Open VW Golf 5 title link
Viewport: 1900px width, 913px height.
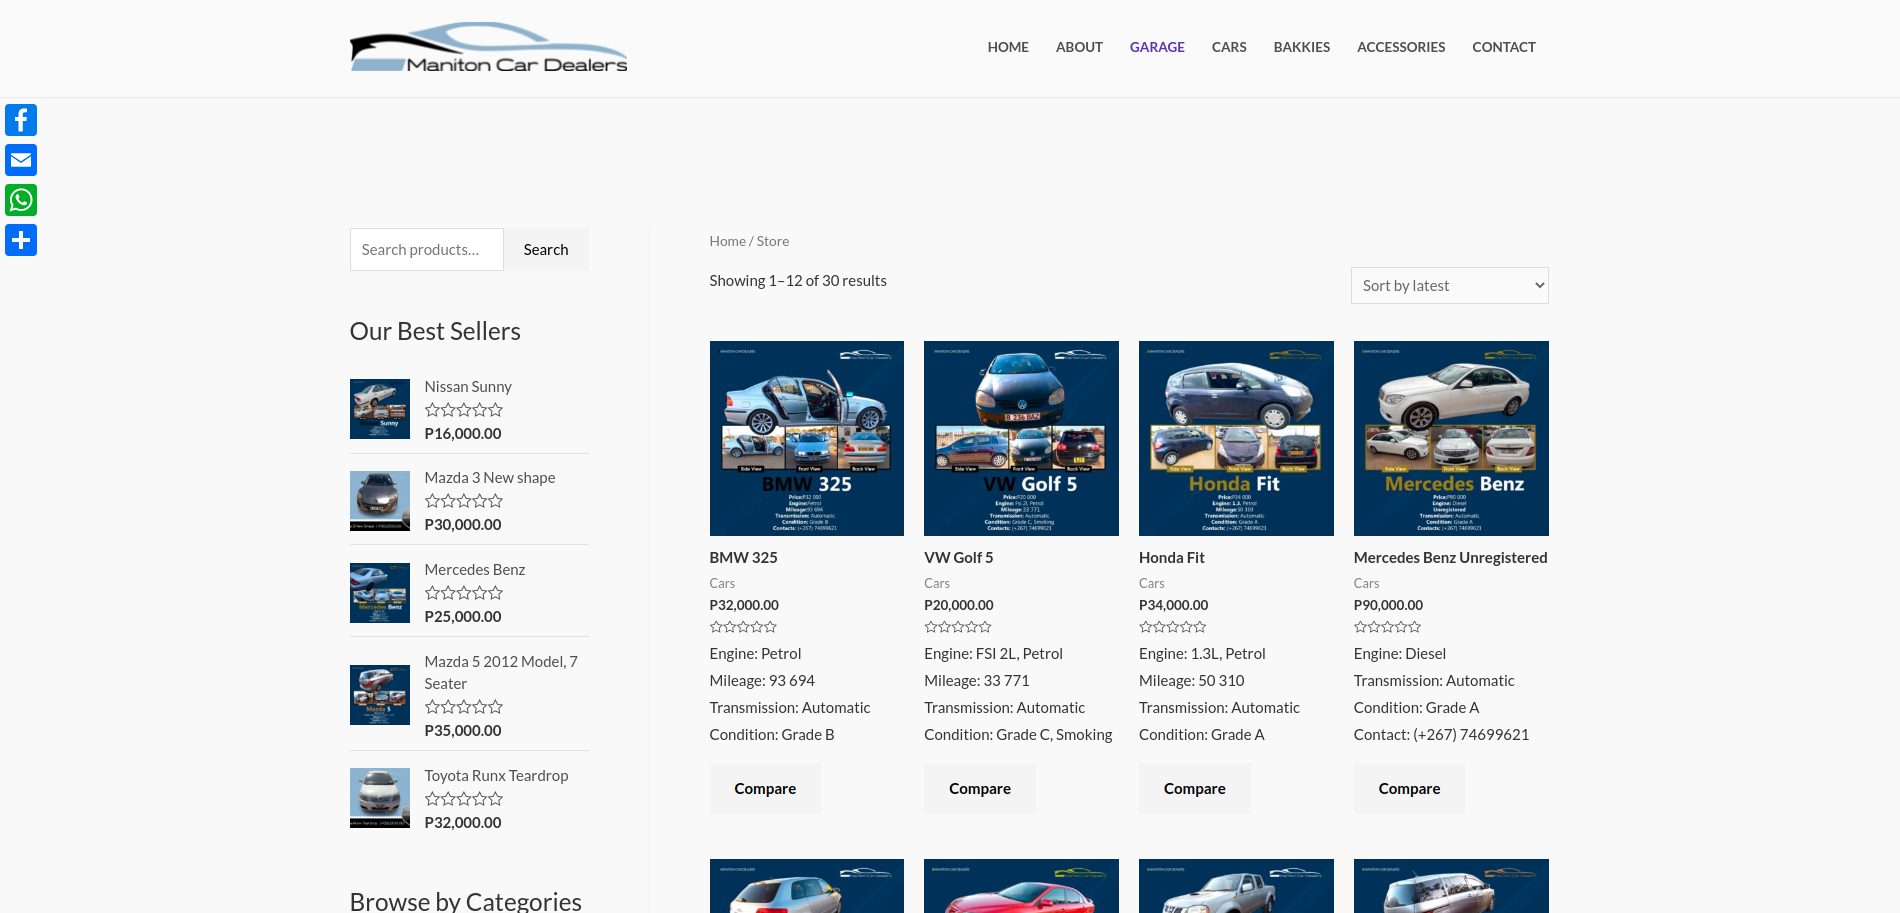(x=959, y=558)
